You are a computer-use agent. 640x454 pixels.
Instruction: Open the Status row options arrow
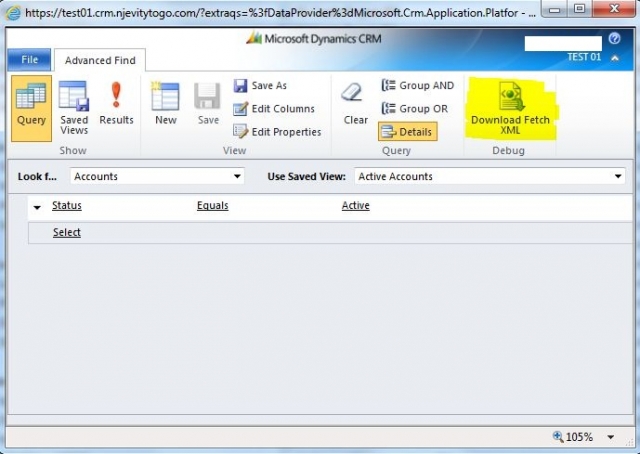[x=37, y=207]
